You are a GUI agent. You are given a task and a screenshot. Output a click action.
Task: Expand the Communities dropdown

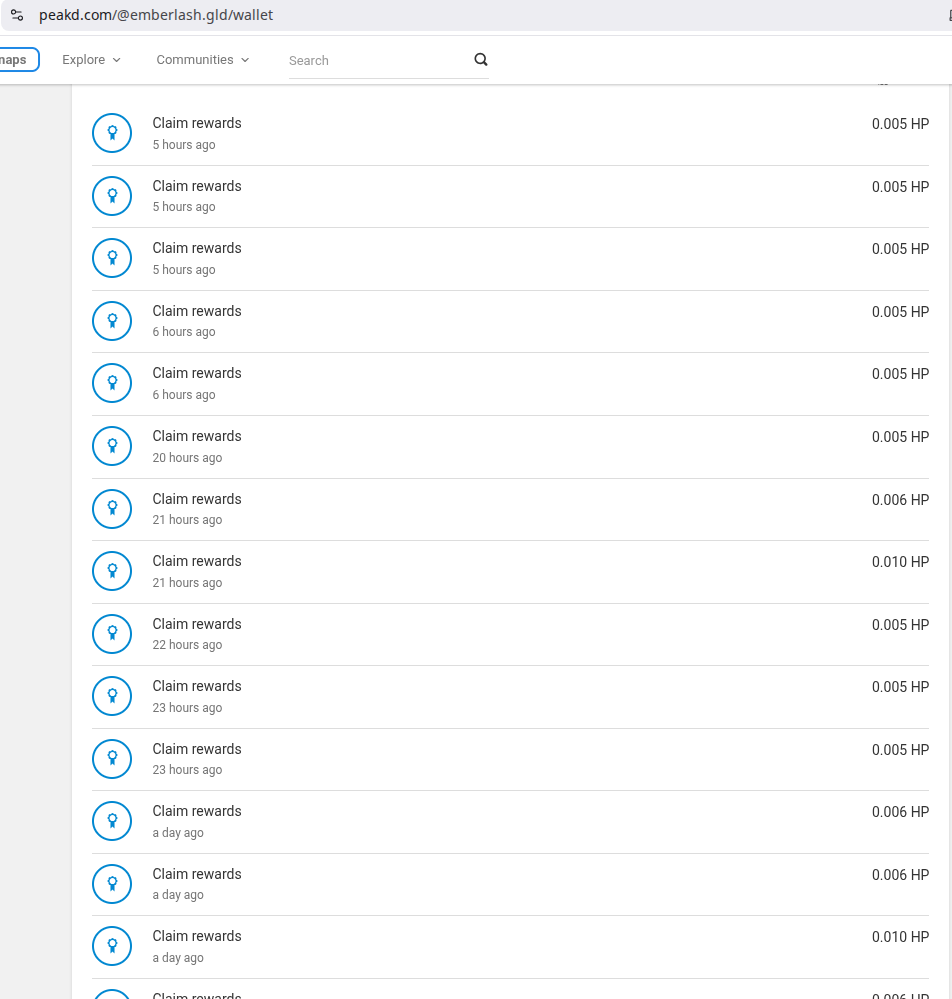pyautogui.click(x=203, y=59)
